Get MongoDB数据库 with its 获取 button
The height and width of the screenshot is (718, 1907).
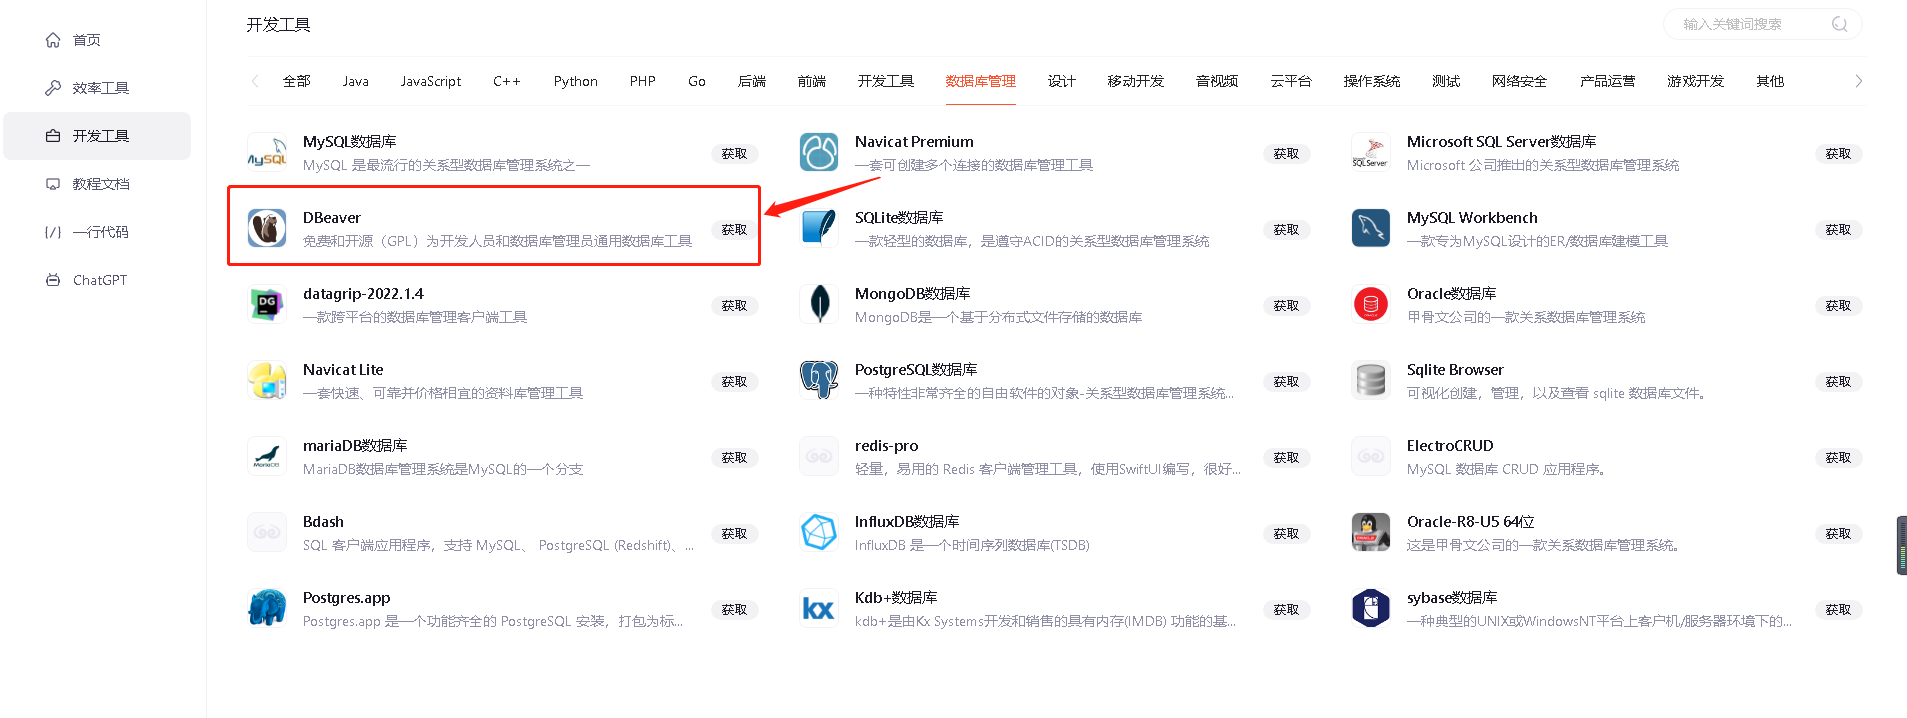1287,306
